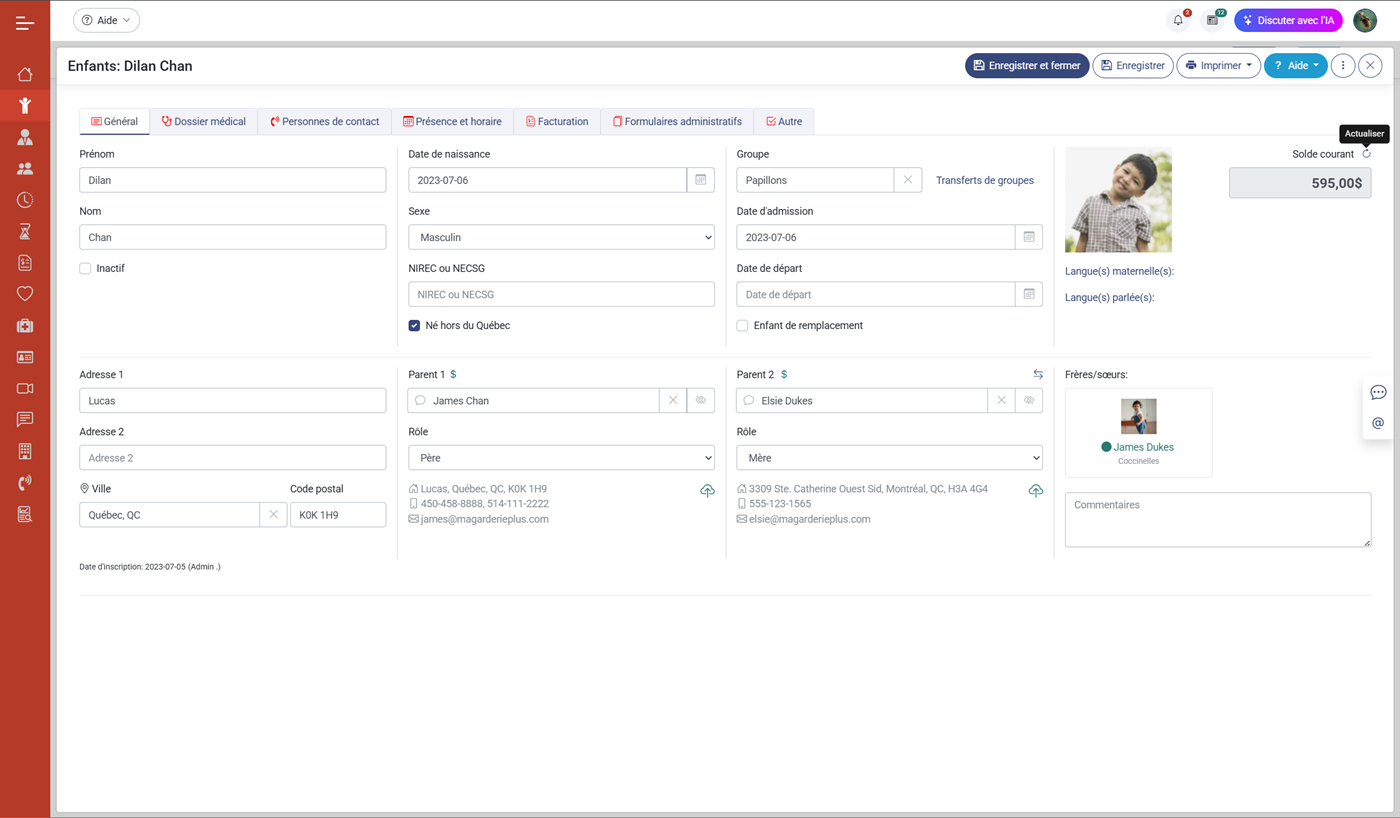Click upload icon under Parent 1 address

coord(707,491)
